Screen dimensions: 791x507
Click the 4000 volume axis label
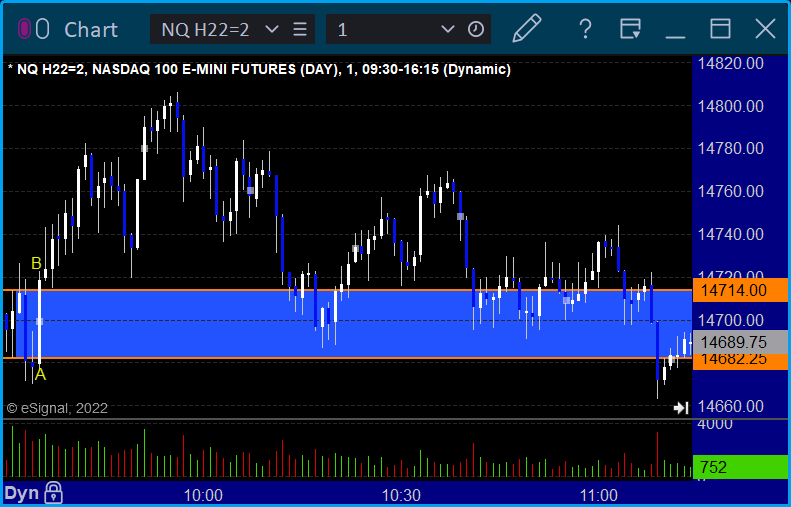pyautogui.click(x=715, y=424)
